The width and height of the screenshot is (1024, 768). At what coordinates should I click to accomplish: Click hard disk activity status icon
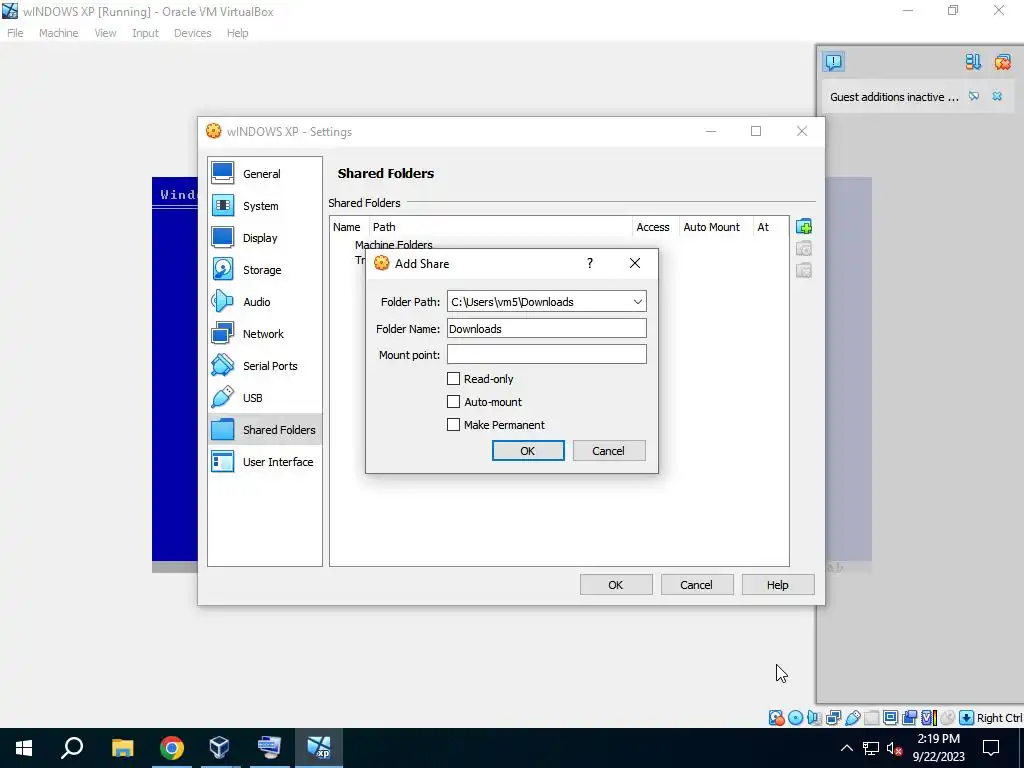click(x=776, y=718)
